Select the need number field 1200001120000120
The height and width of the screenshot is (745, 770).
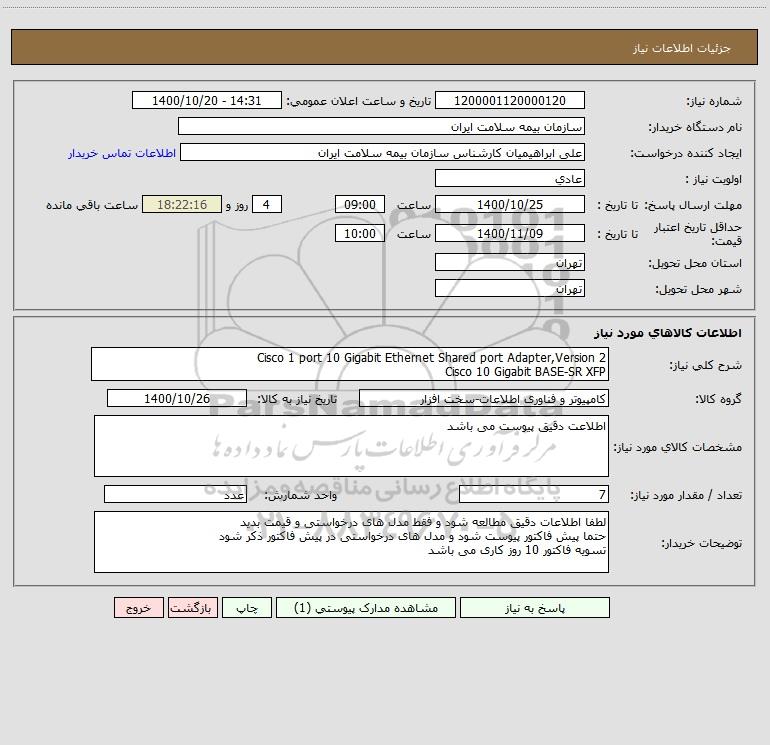coord(510,100)
